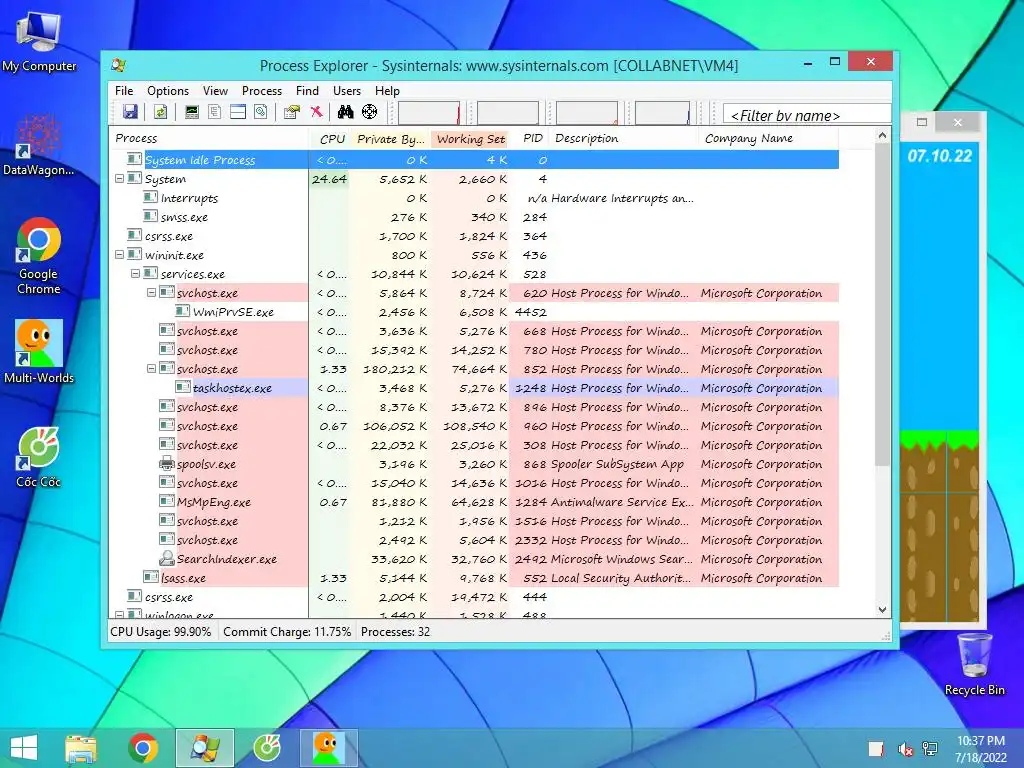Select the WmiPrvSE.exe process
The width and height of the screenshot is (1024, 768).
click(x=474, y=312)
